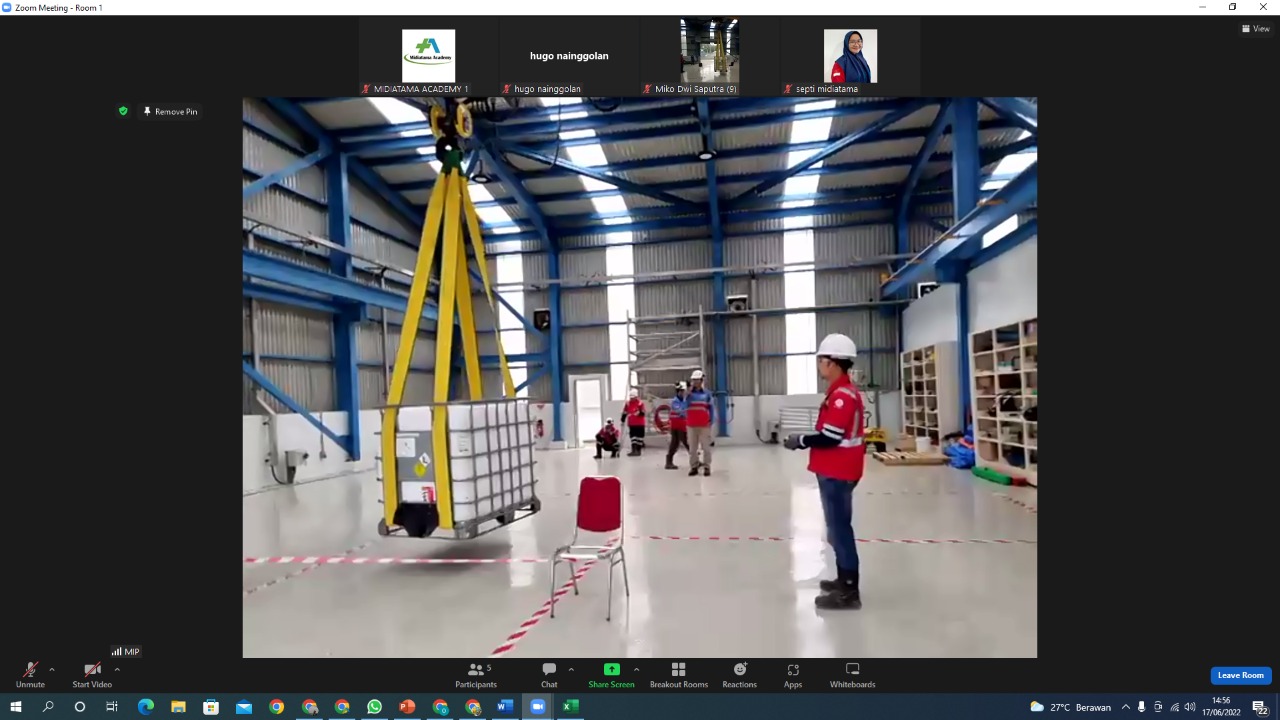
Task: Open the Chat panel
Action: point(549,675)
